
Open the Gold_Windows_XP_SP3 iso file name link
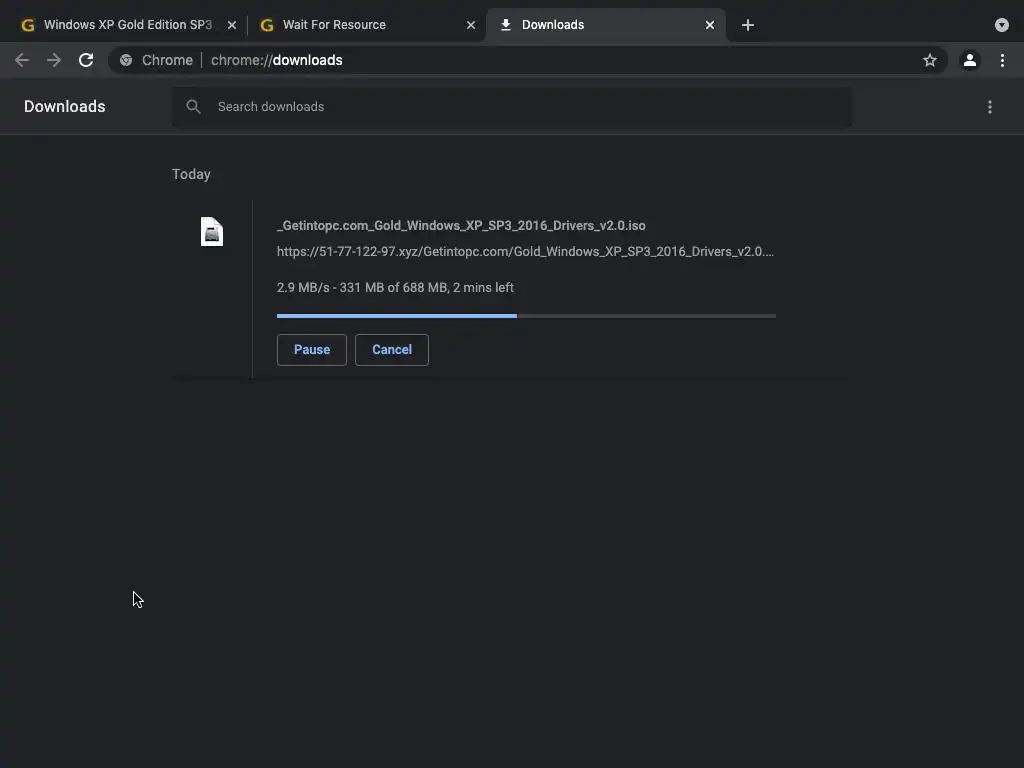pos(461,225)
